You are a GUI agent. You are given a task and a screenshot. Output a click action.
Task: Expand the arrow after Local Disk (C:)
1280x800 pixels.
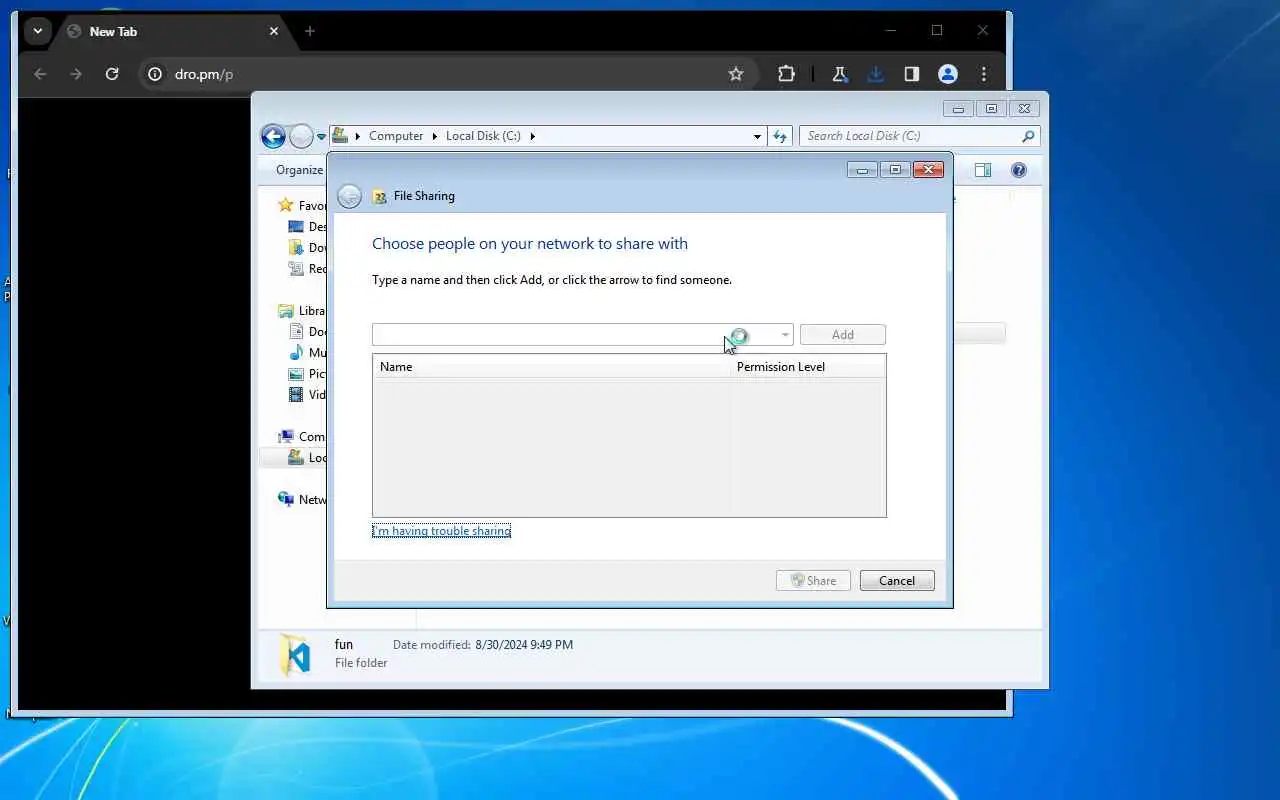coord(532,136)
